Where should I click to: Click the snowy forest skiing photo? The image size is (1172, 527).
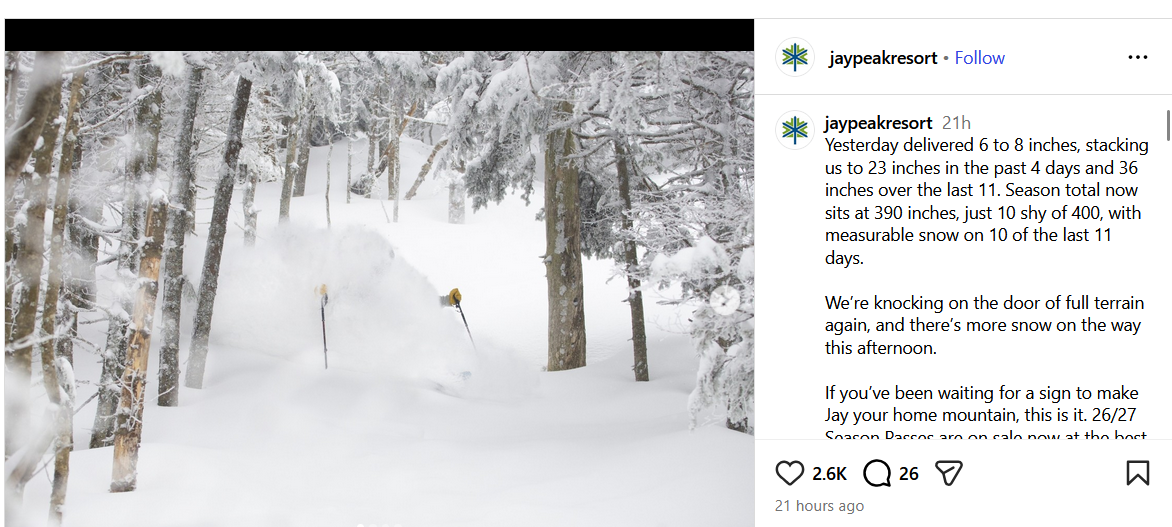(x=380, y=280)
